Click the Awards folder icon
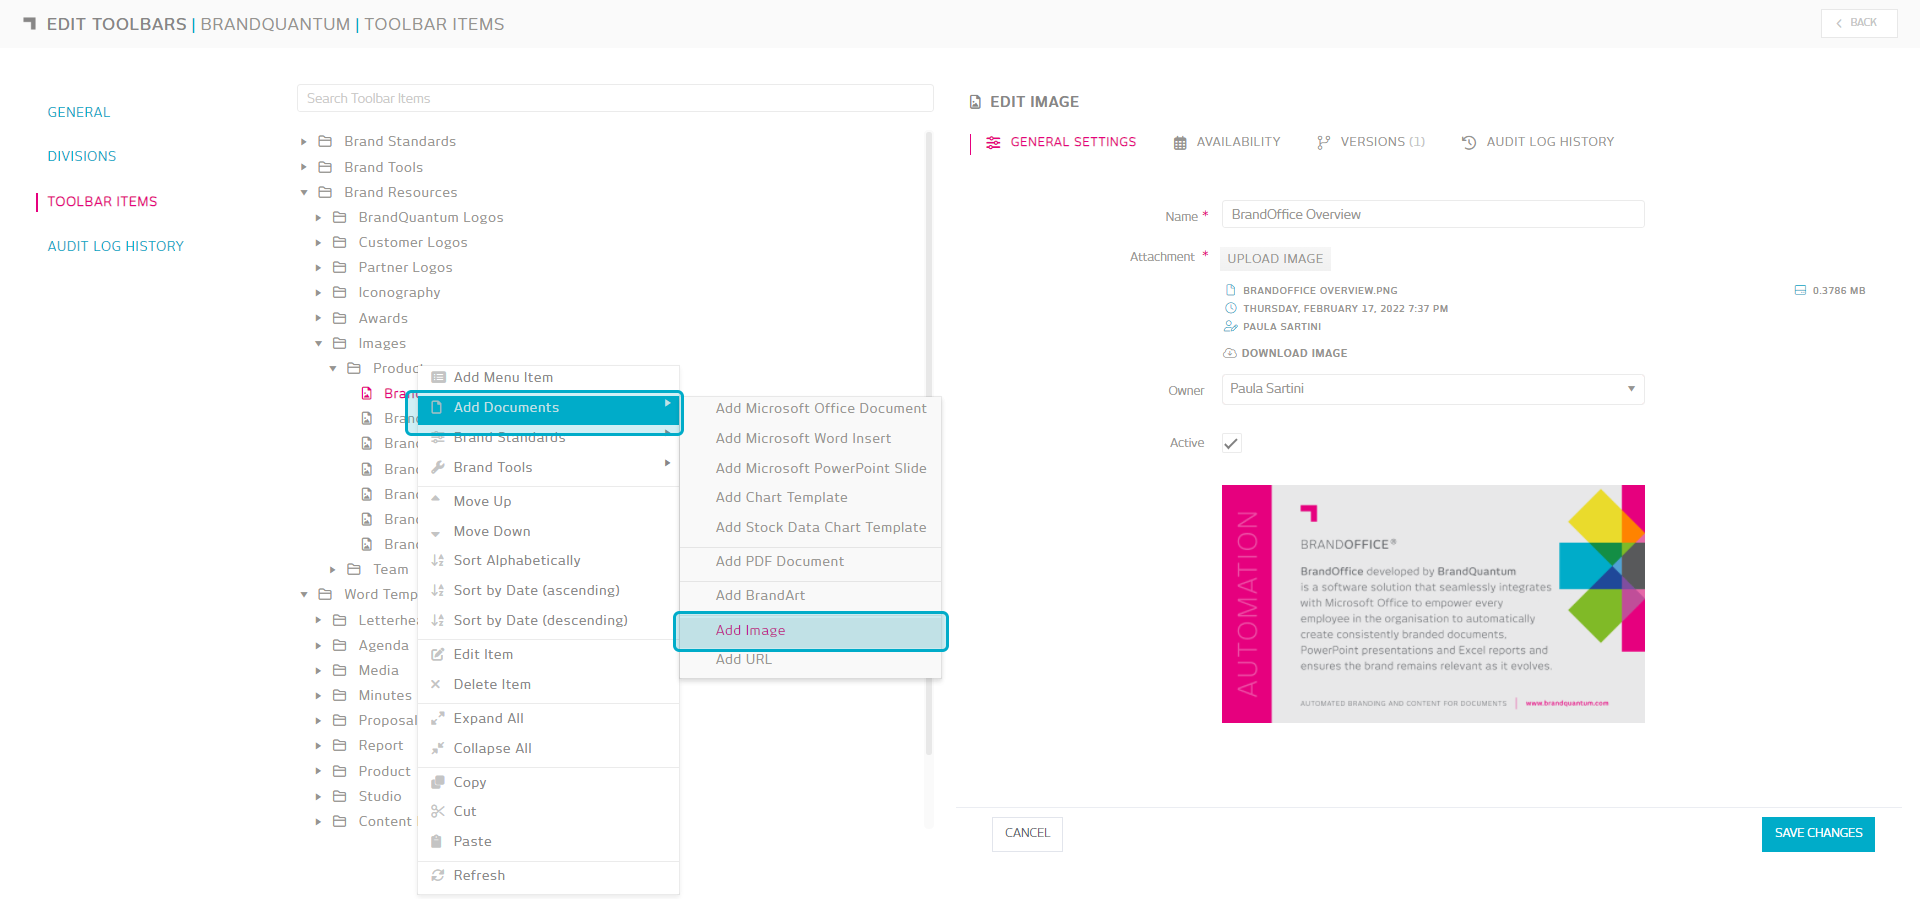The width and height of the screenshot is (1920, 899). [339, 318]
